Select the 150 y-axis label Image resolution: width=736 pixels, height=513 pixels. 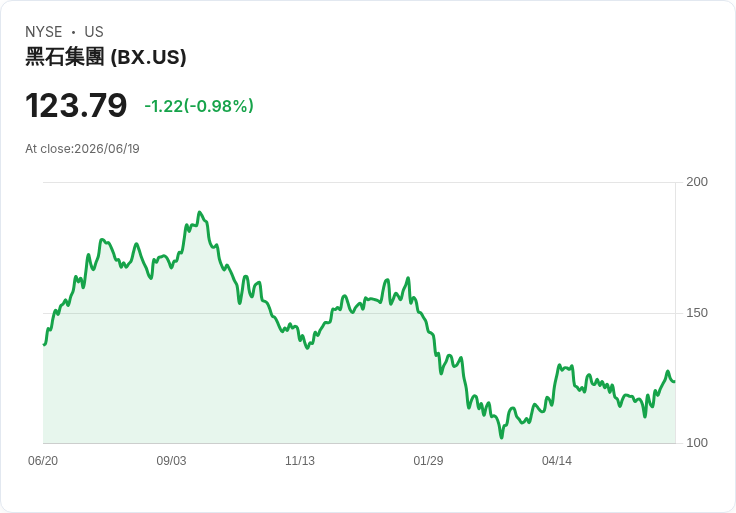coord(697,313)
